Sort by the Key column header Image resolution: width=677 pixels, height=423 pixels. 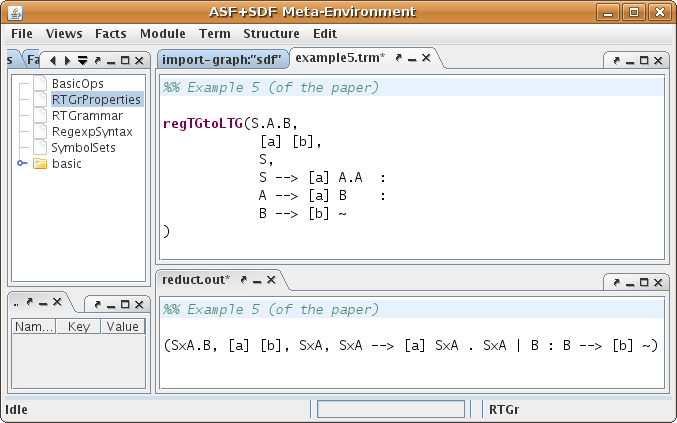[79, 327]
